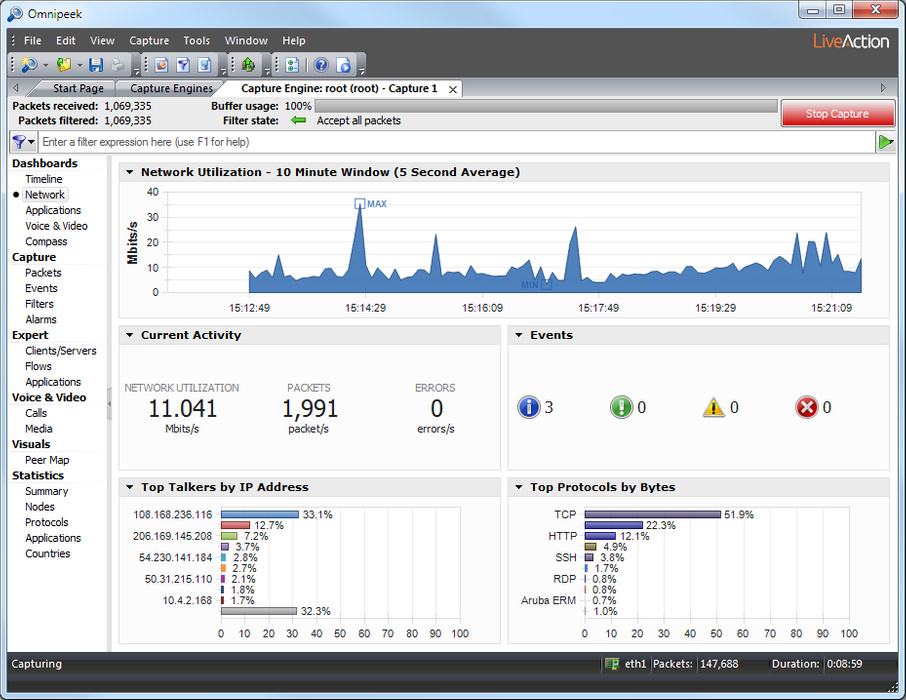Image resolution: width=906 pixels, height=700 pixels.
Task: Close the Capture 1 tab
Action: [453, 89]
